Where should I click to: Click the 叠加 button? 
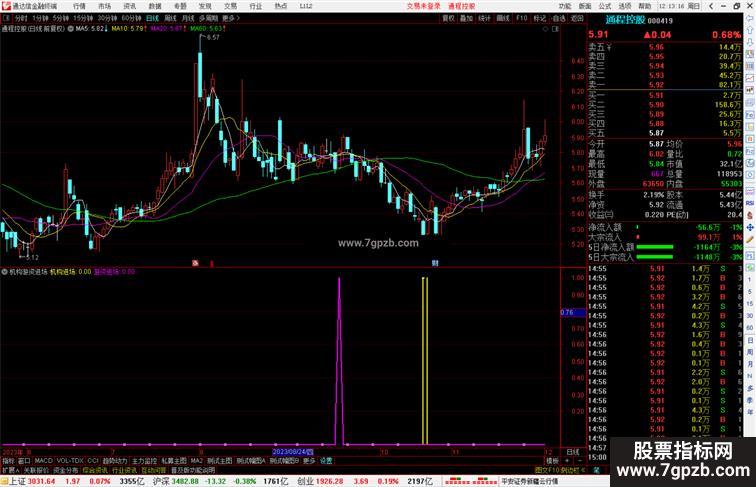pyautogui.click(x=466, y=18)
